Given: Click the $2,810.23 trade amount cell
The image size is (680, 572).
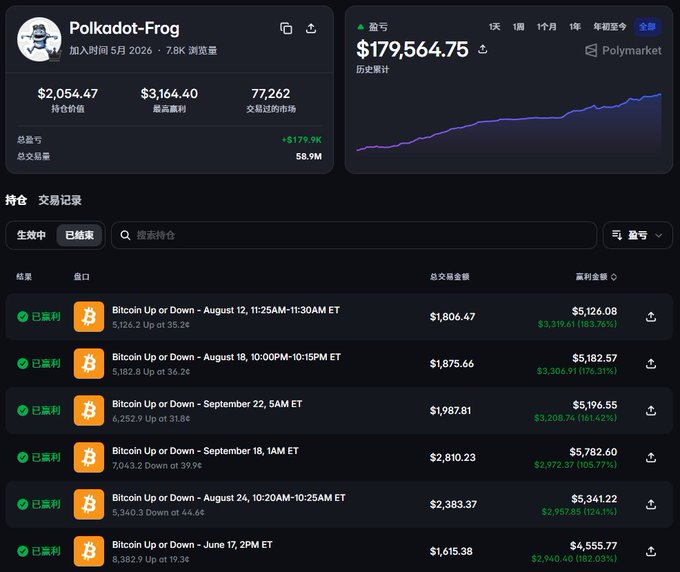Looking at the screenshot, I should coord(452,457).
